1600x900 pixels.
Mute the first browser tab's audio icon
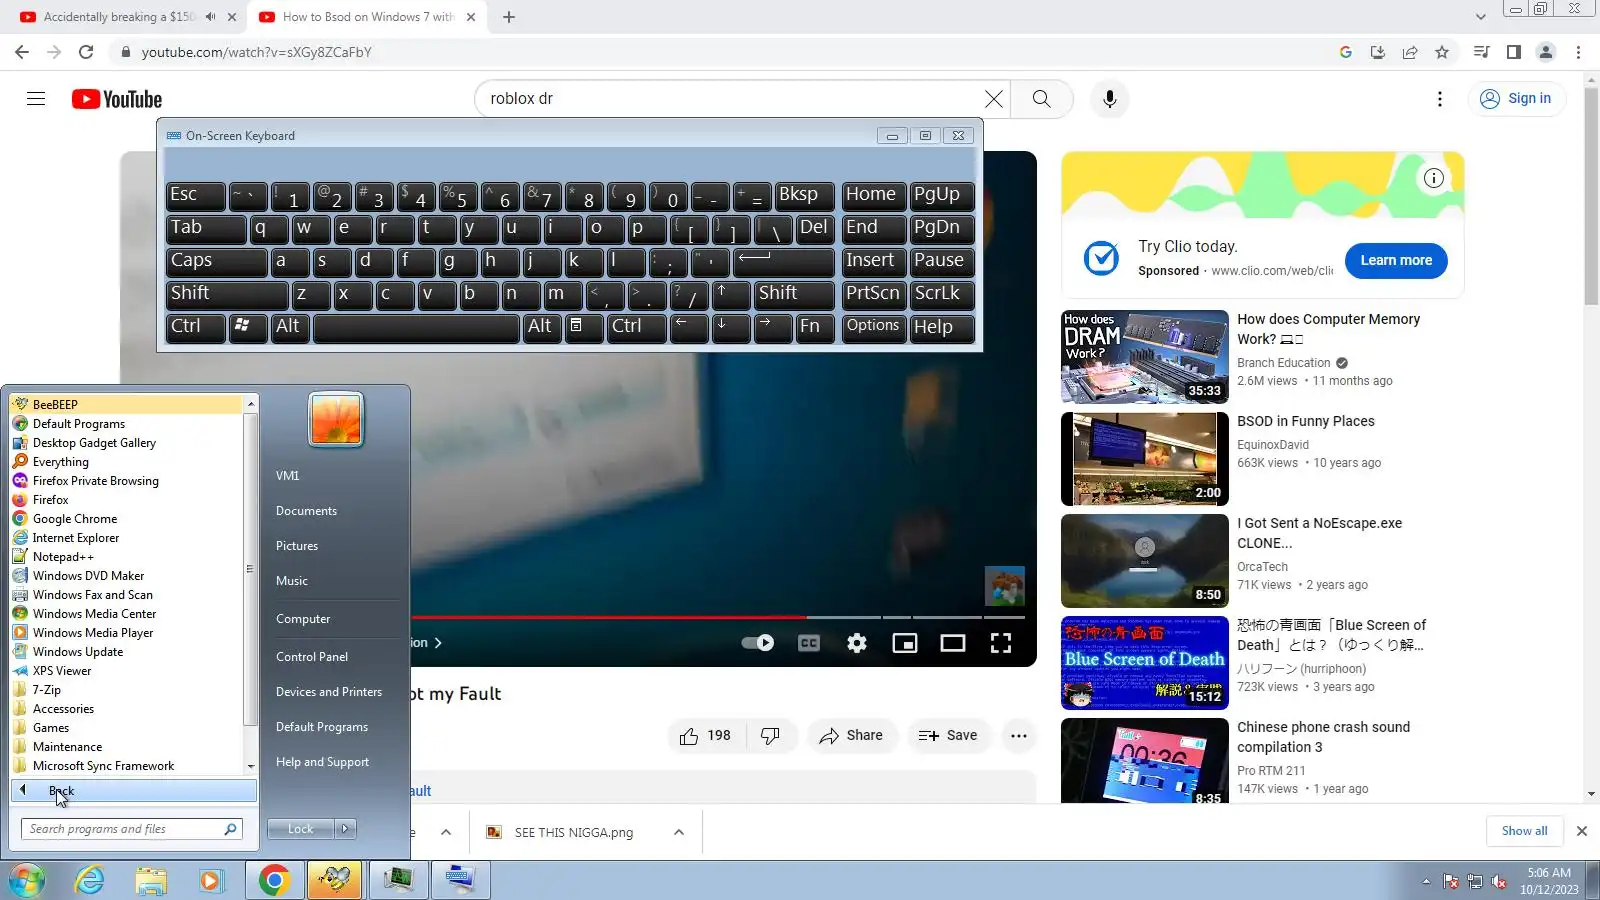point(210,17)
